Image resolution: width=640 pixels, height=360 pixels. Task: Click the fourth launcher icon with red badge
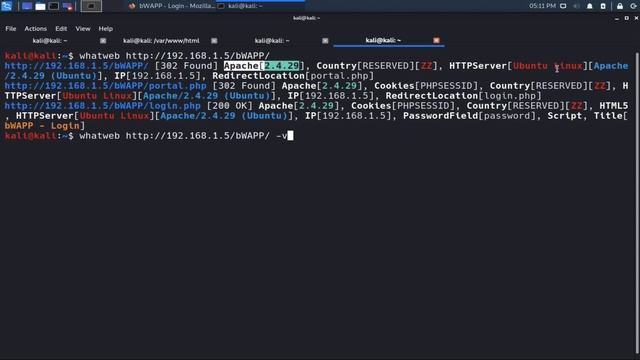coord(68,6)
